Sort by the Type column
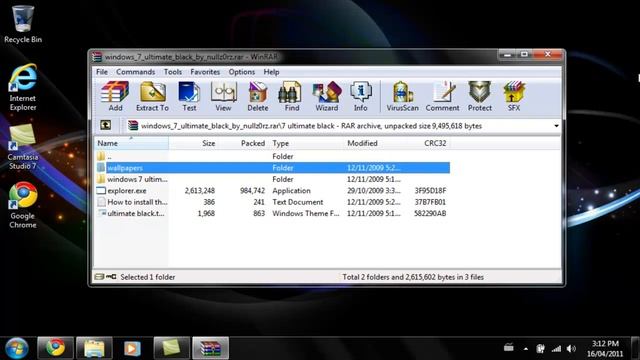640x360 pixels. 306,143
